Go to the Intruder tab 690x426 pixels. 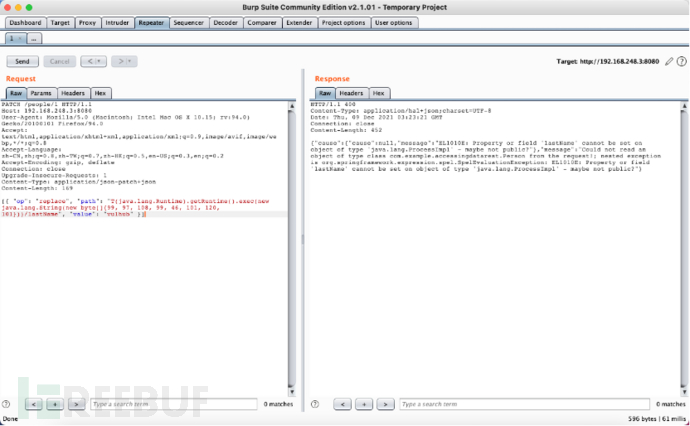click(x=117, y=23)
